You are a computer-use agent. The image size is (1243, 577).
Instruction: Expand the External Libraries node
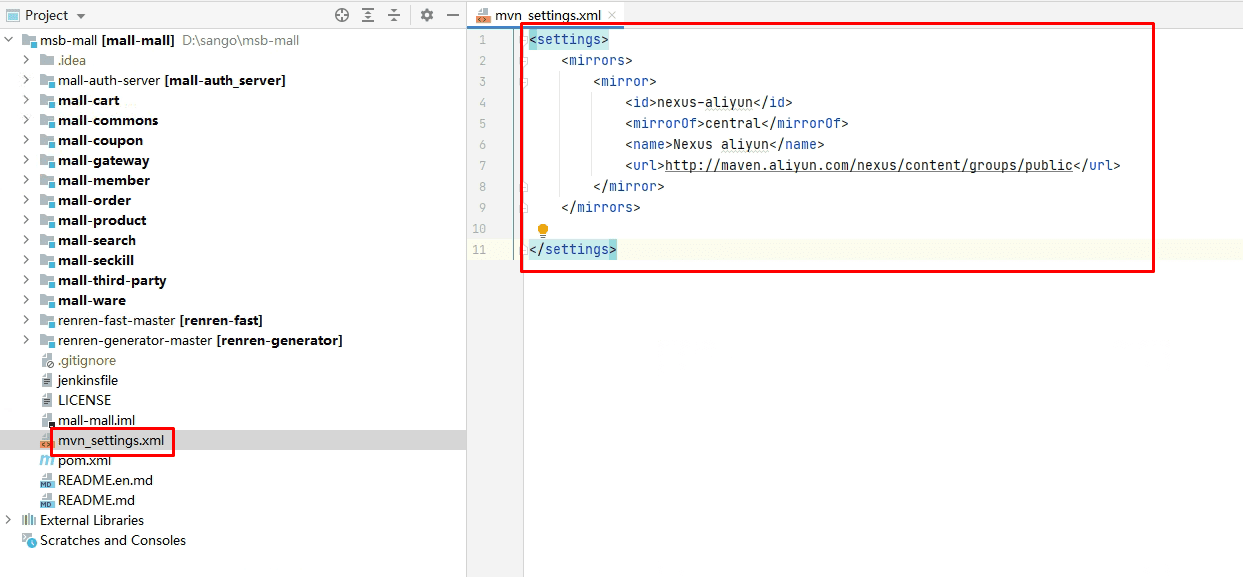coord(9,520)
